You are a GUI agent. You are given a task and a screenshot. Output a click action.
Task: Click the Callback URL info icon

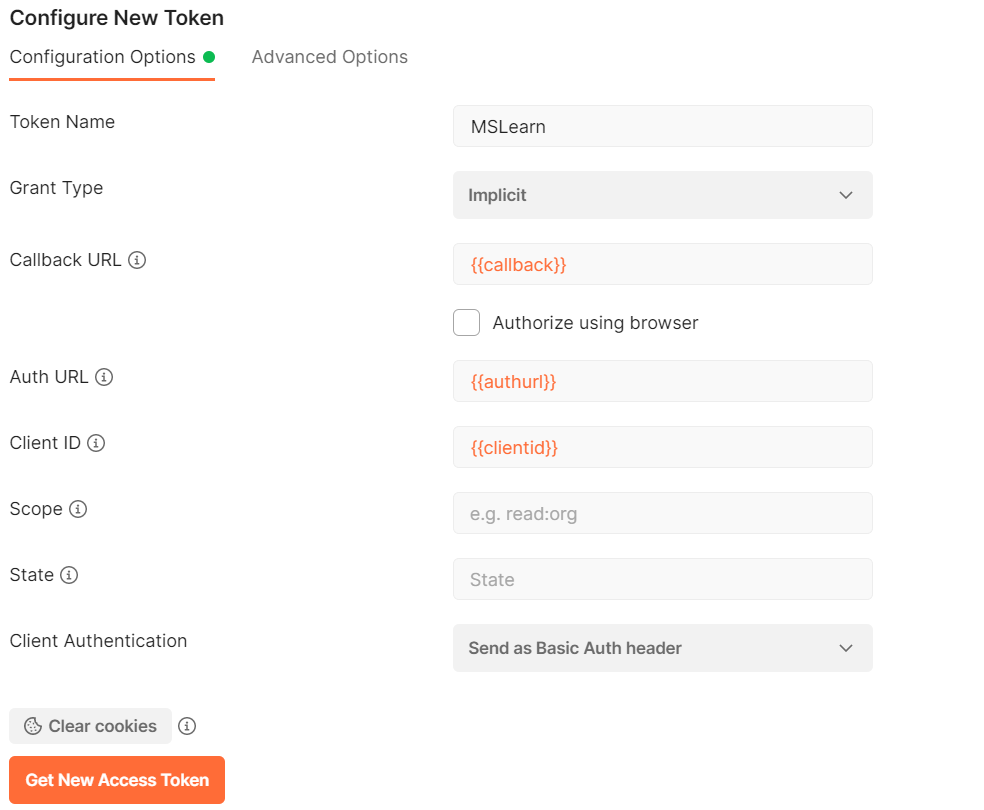tap(137, 260)
